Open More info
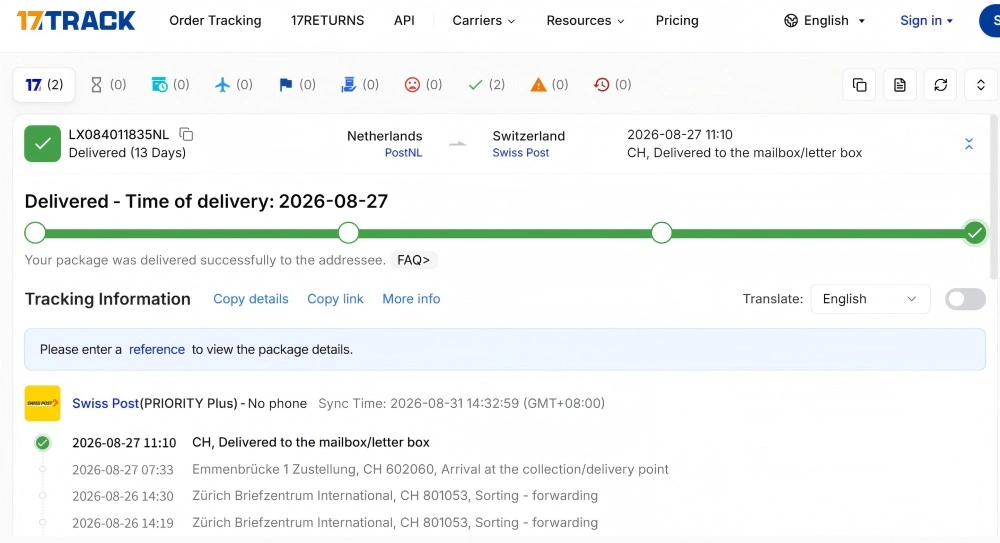Image resolution: width=1000 pixels, height=543 pixels. coord(411,299)
